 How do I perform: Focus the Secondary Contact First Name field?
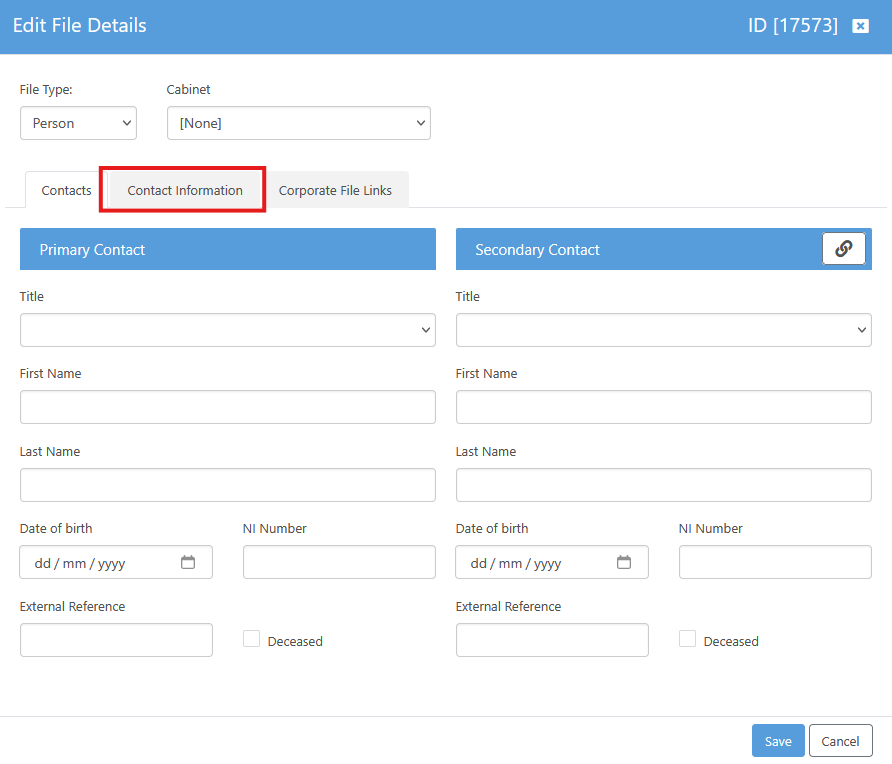point(663,407)
